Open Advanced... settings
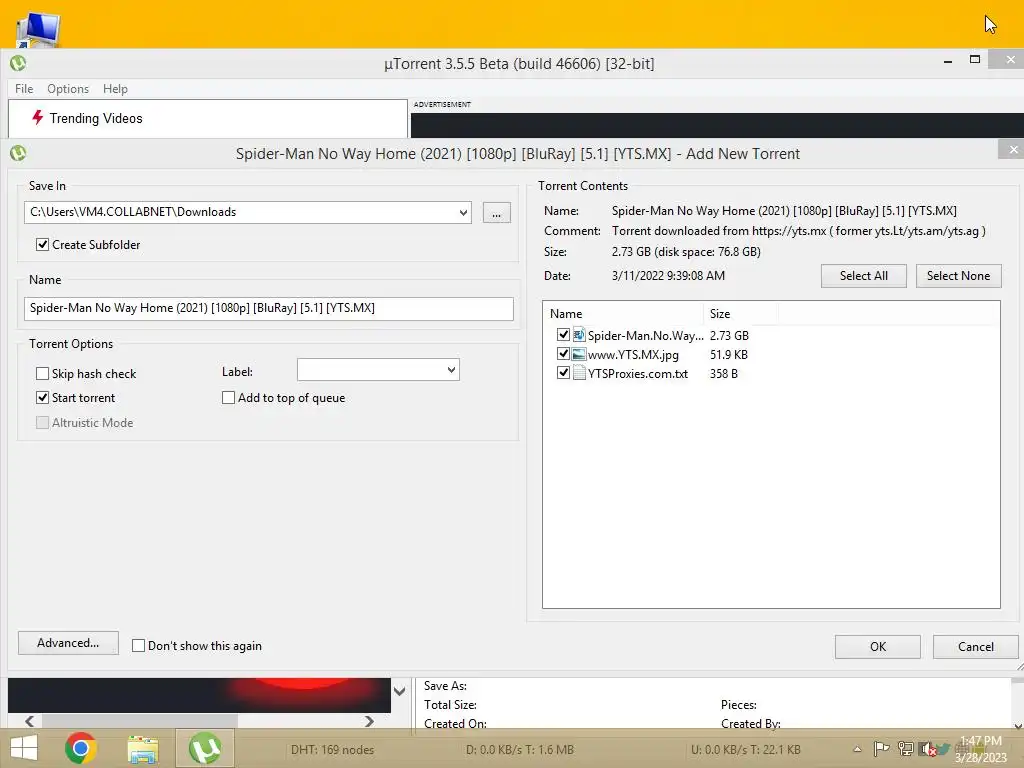 pos(69,643)
